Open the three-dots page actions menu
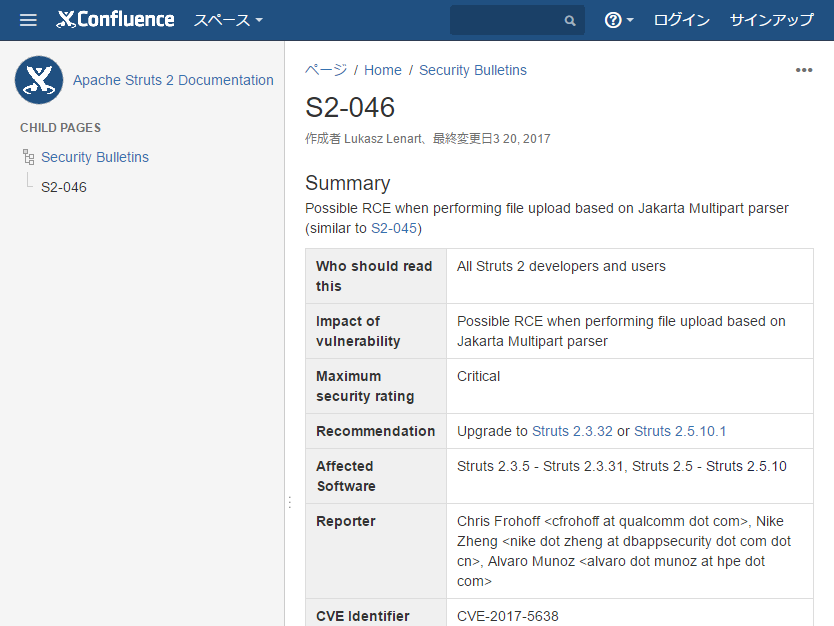 tap(804, 70)
